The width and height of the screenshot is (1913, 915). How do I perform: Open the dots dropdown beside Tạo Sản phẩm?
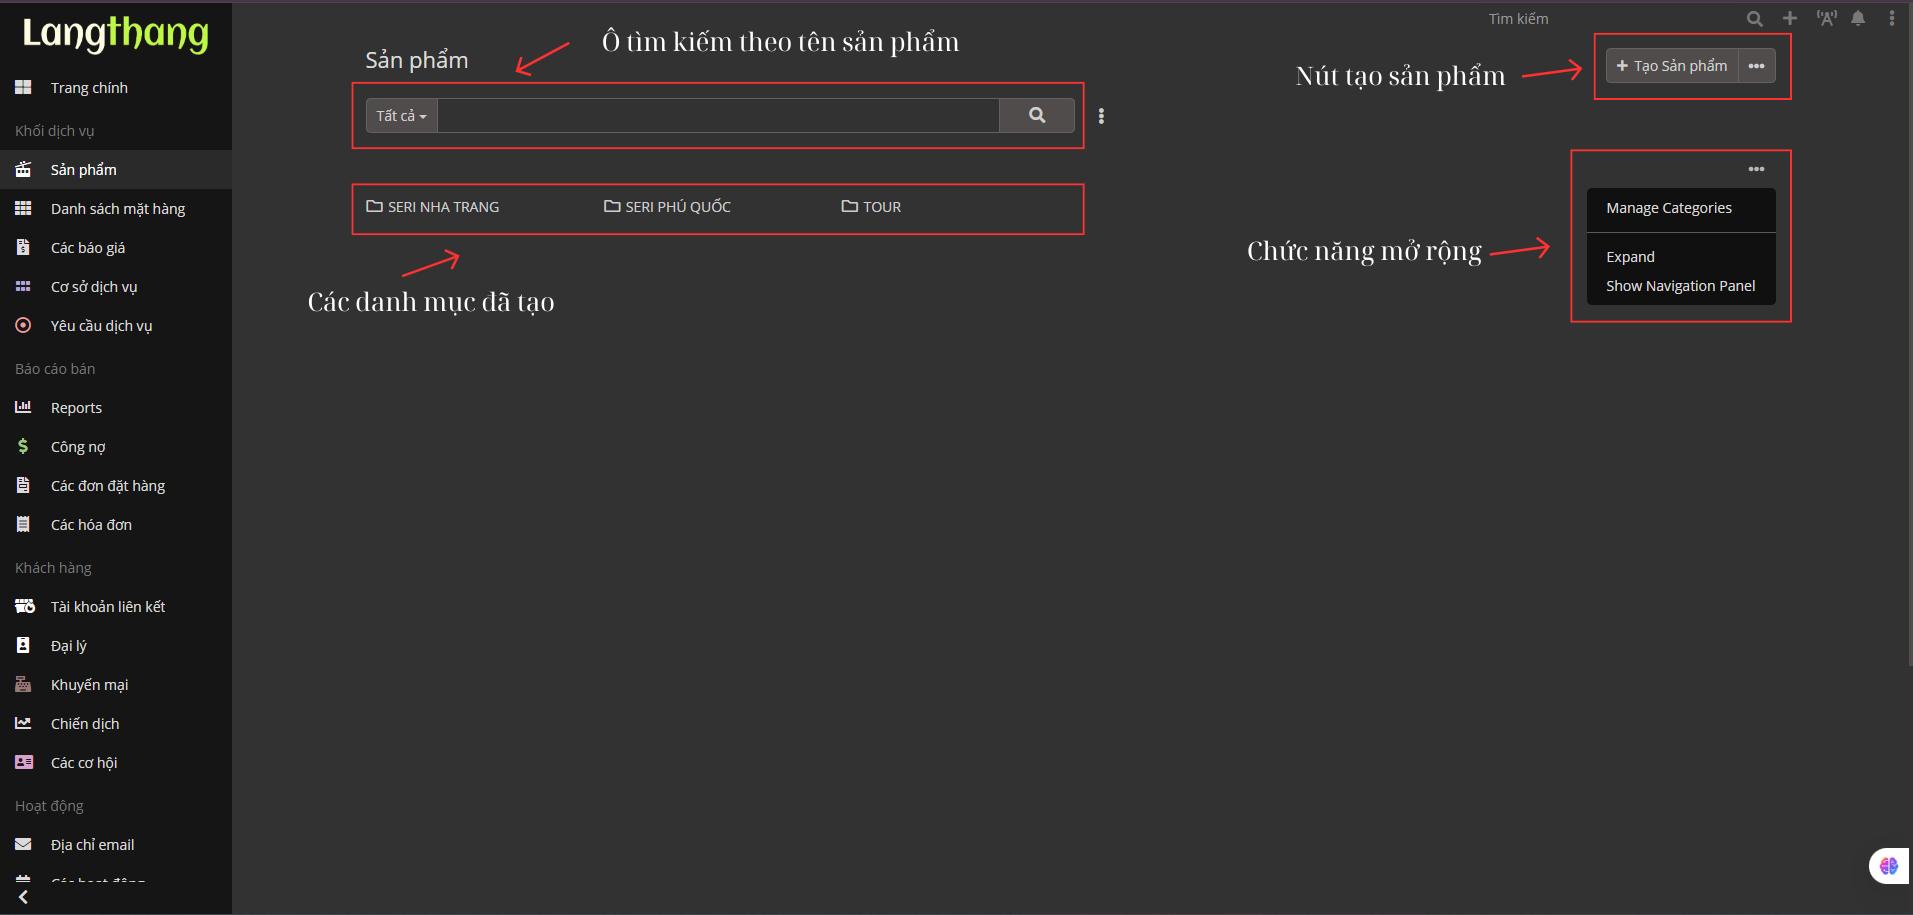point(1756,66)
